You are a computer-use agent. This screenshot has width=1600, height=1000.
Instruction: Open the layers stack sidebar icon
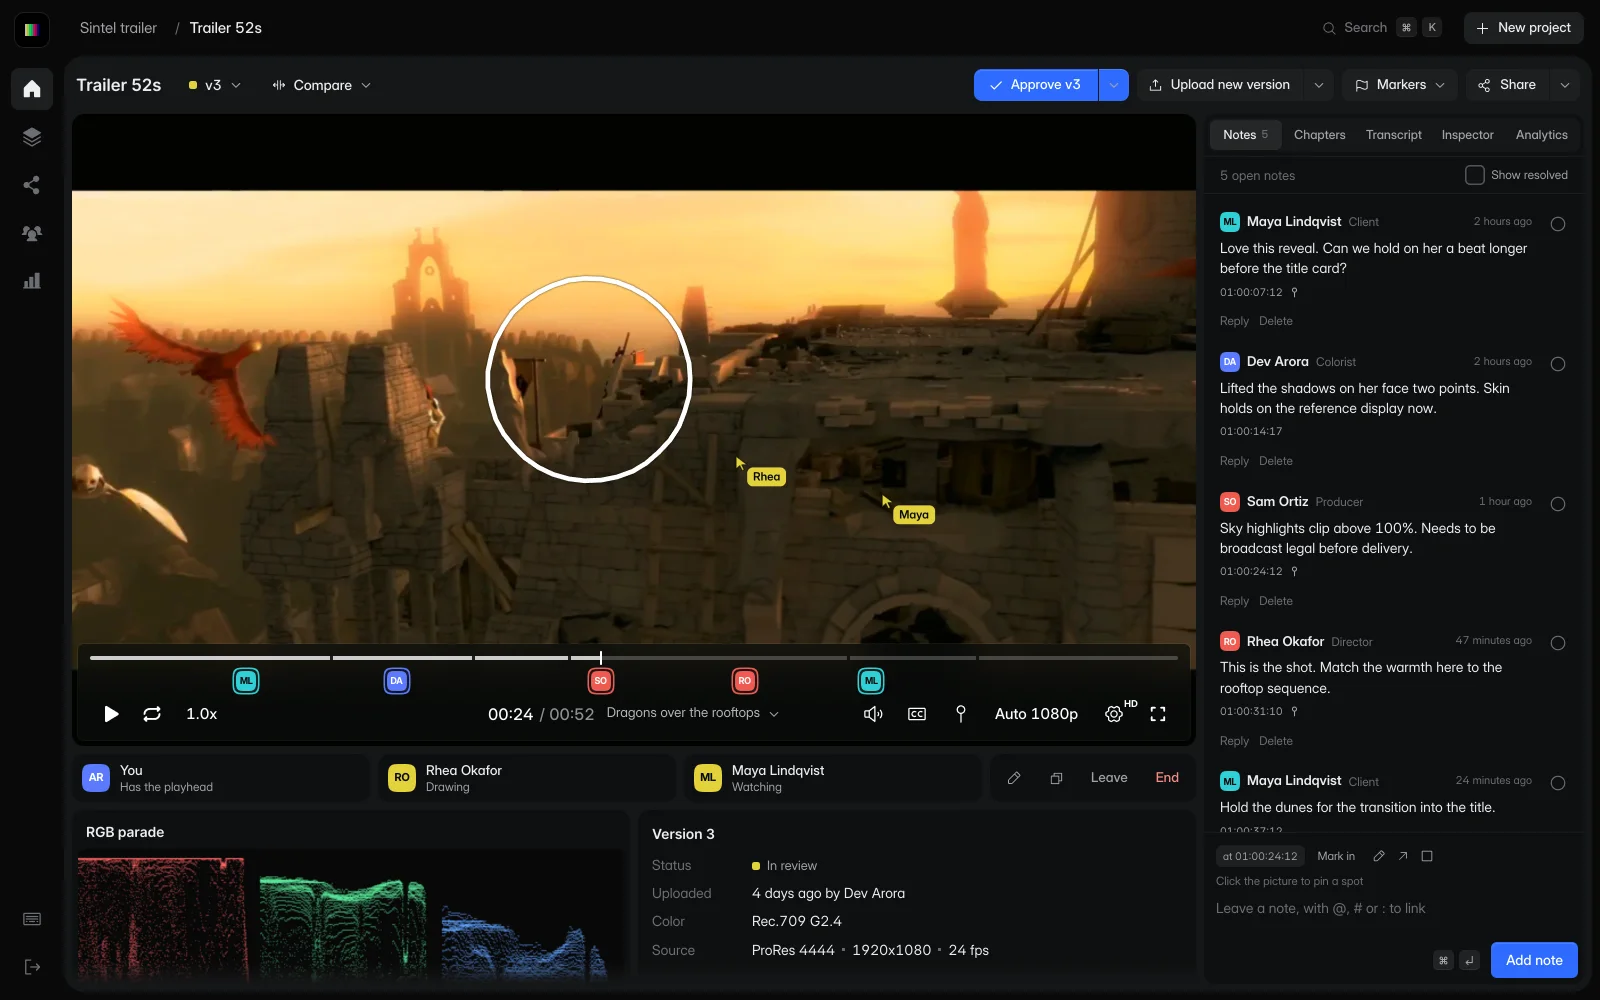[x=32, y=137]
